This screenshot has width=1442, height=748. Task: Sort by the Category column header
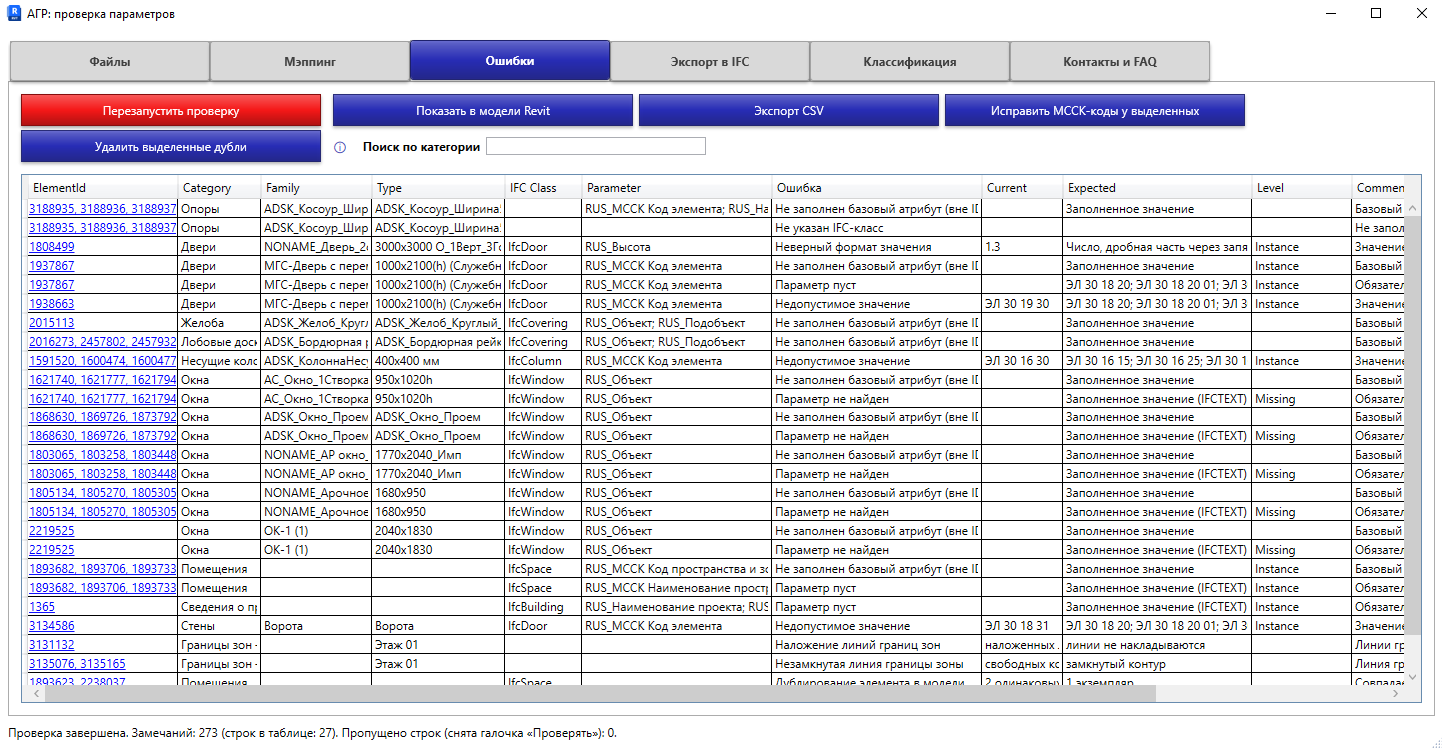coord(219,187)
